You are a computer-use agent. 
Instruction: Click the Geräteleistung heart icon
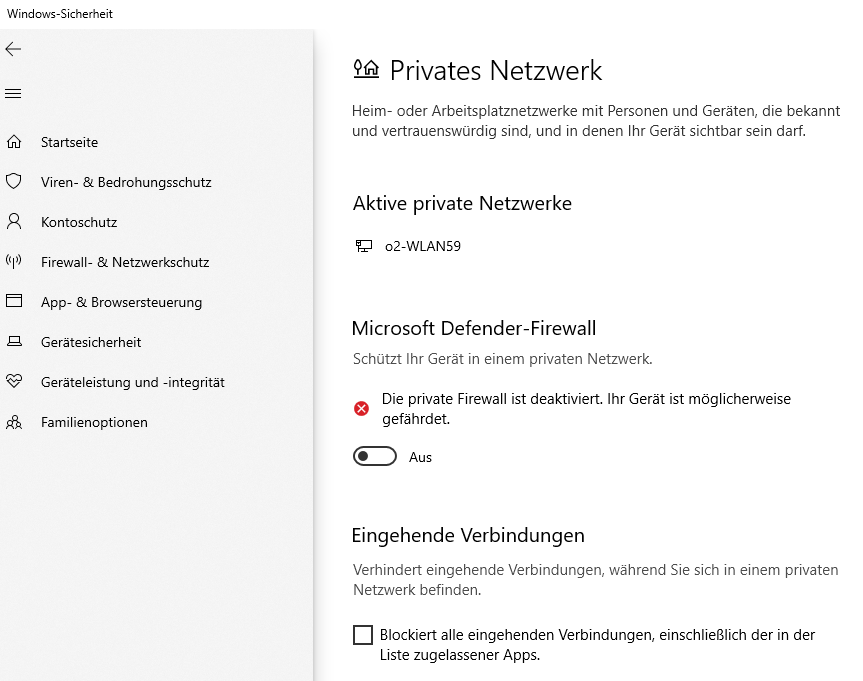[x=14, y=382]
